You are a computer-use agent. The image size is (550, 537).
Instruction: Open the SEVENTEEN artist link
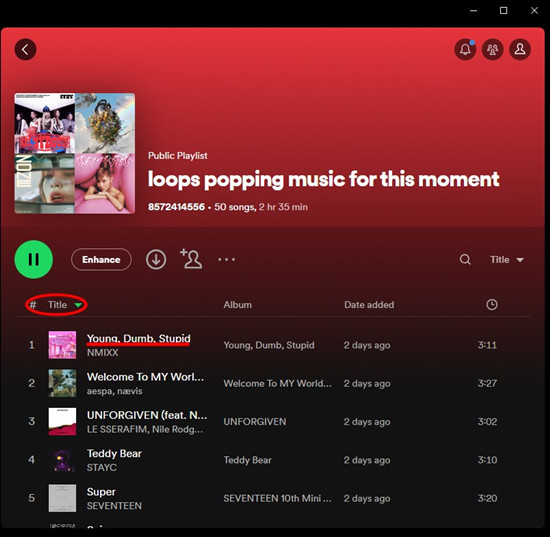click(114, 506)
